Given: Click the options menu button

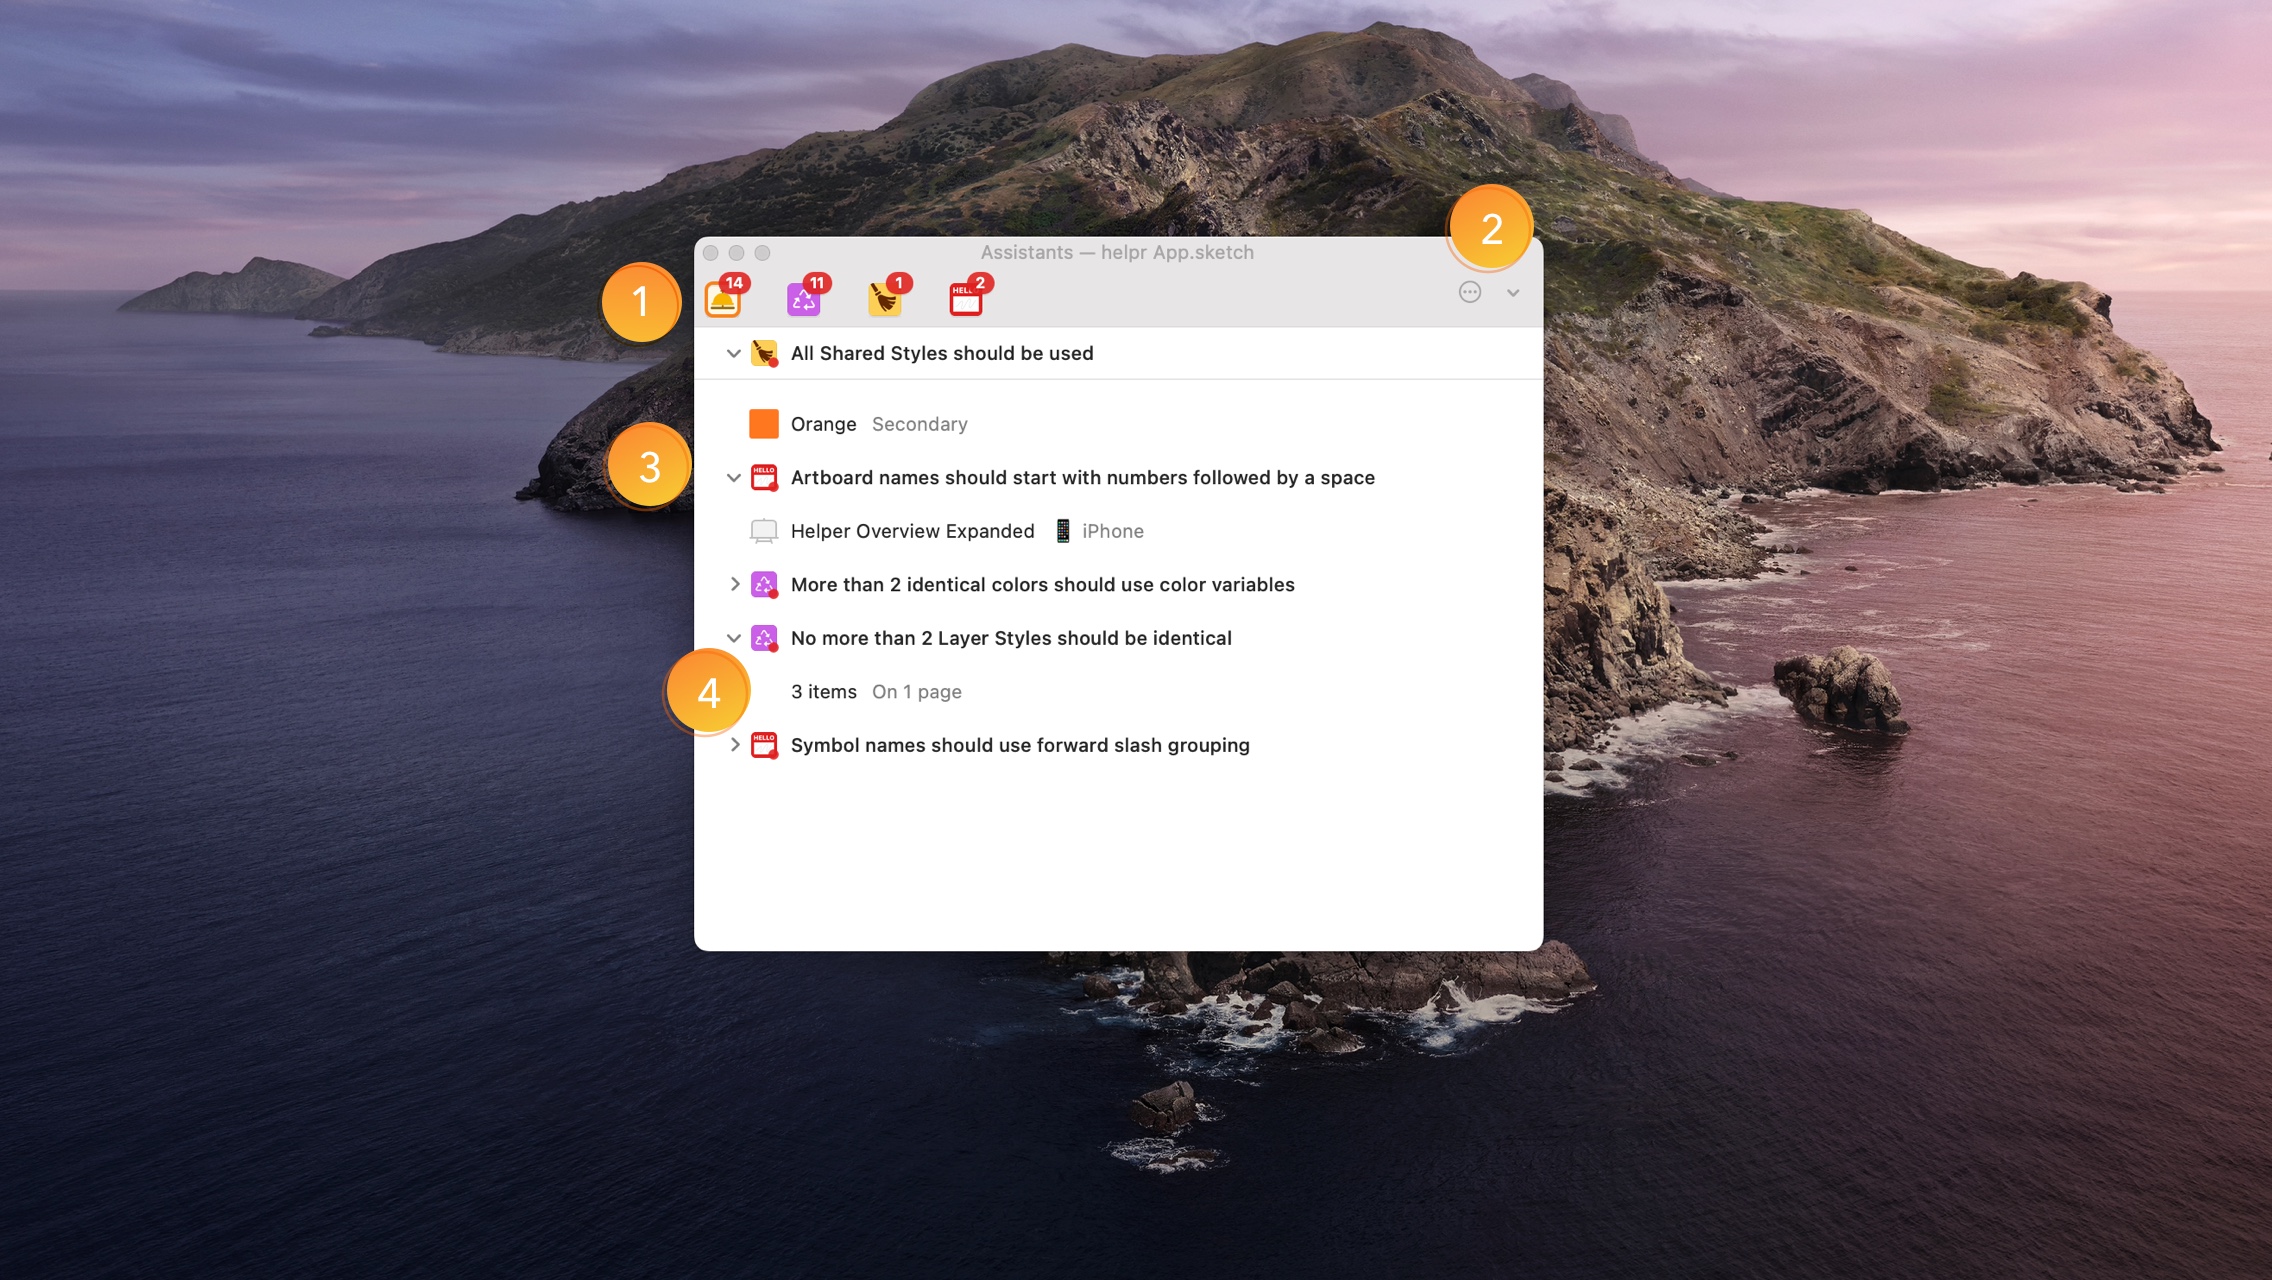Looking at the screenshot, I should coord(1468,292).
